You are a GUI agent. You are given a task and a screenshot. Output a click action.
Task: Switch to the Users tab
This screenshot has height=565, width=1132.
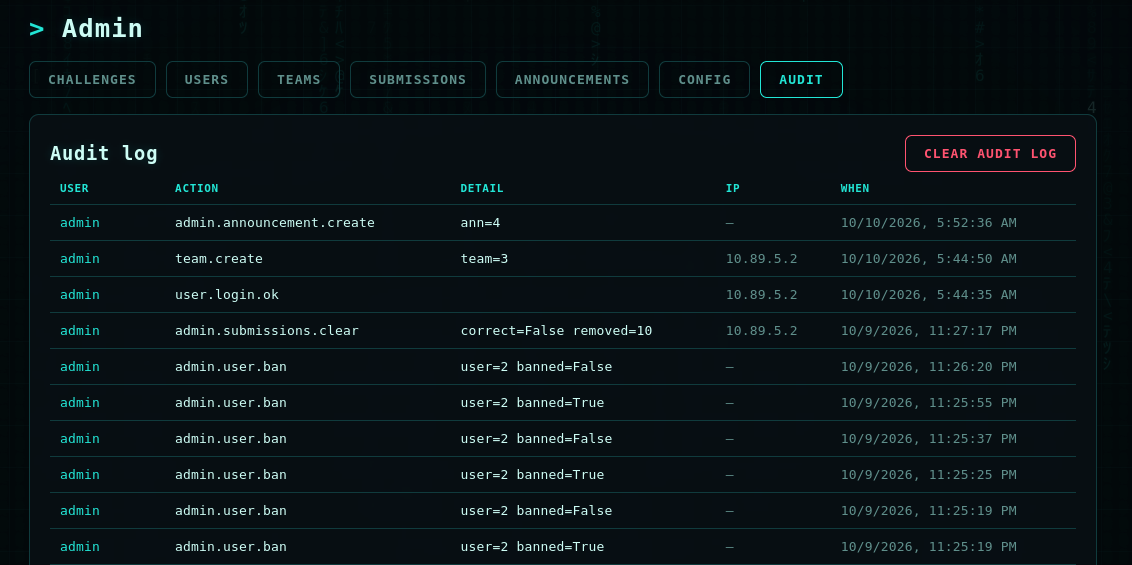(x=206, y=79)
